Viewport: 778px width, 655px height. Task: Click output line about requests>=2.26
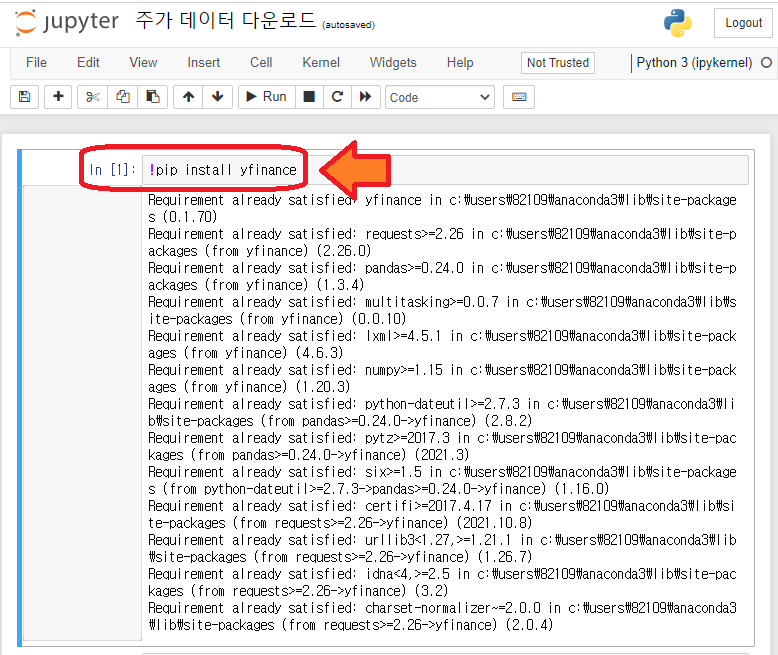coord(442,242)
